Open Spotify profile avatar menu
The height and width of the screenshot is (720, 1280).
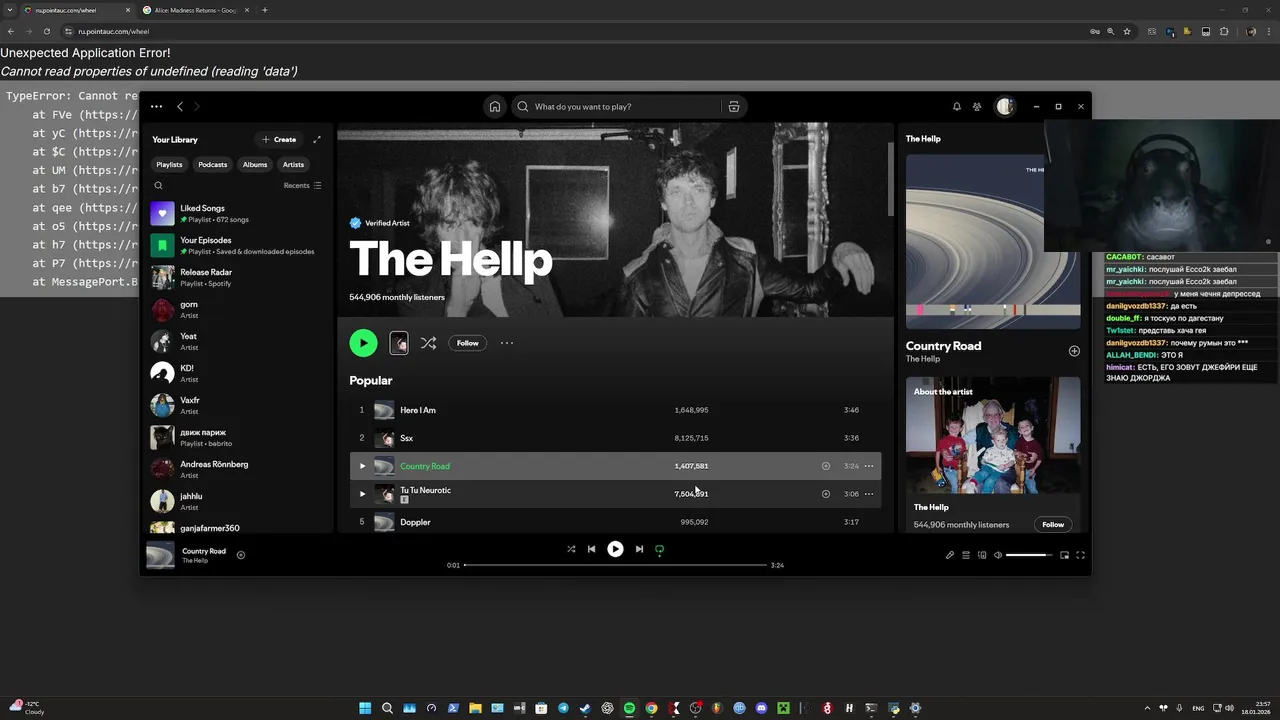(1005, 107)
